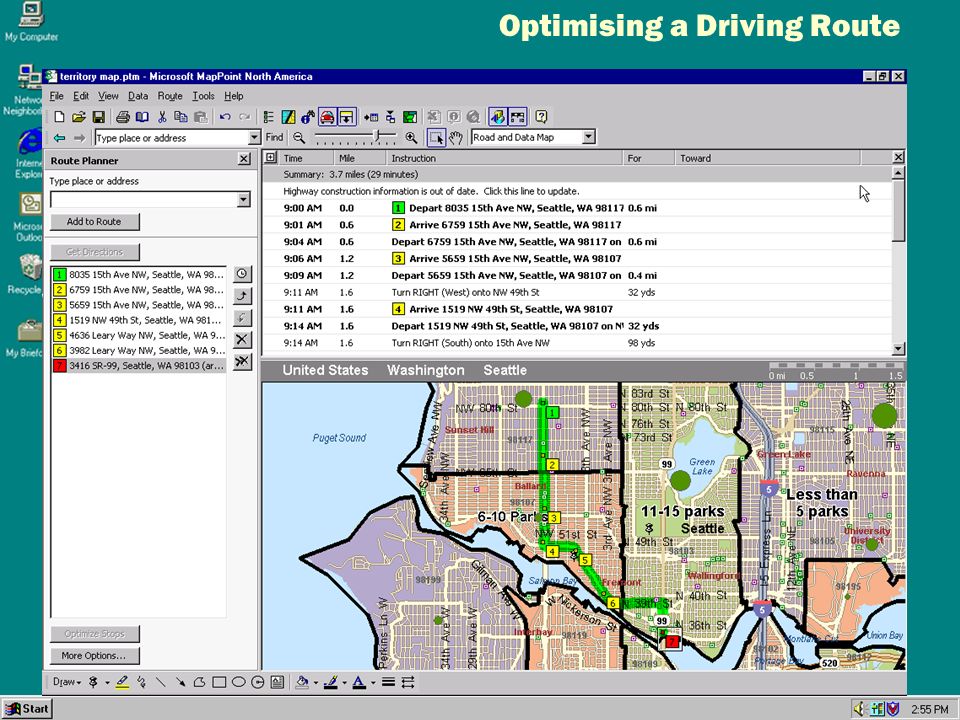Open the Line Color dropdown arrow
The width and height of the screenshot is (960, 720).
click(344, 683)
